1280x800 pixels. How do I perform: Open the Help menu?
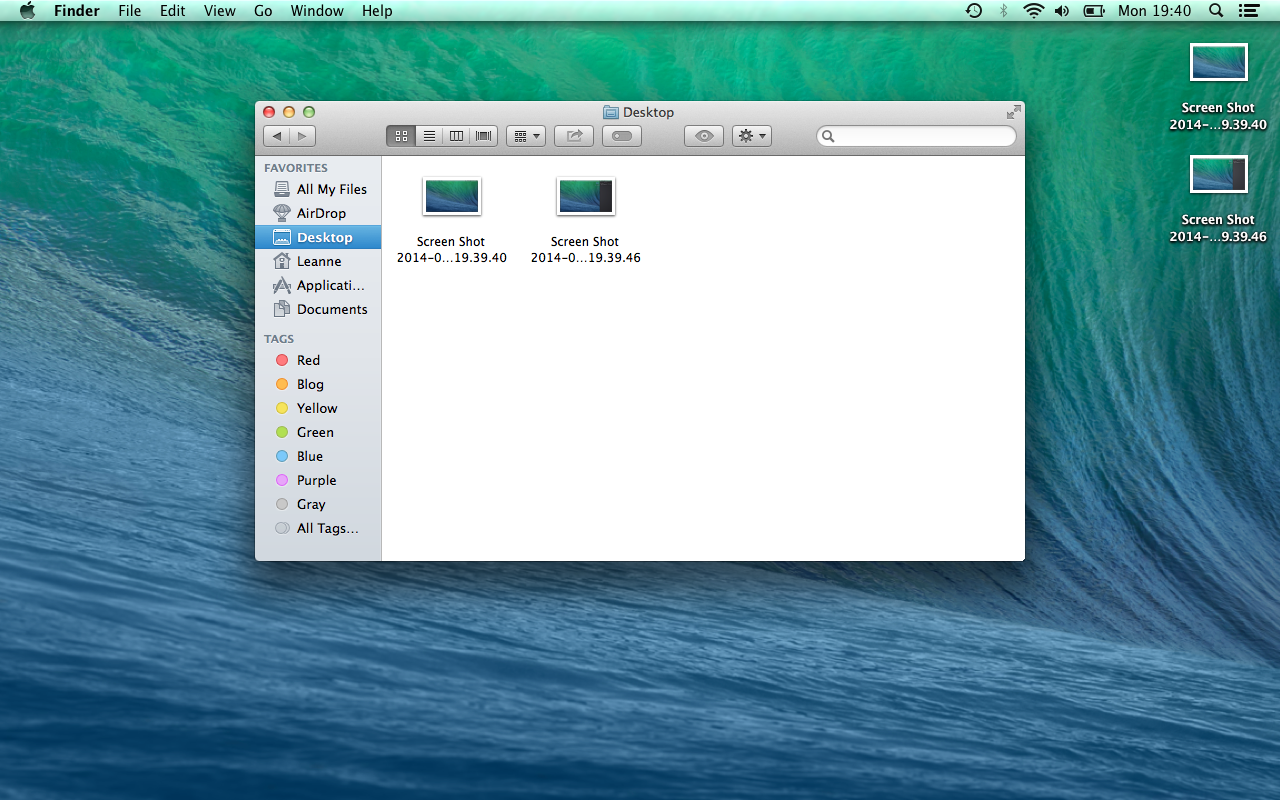[377, 11]
